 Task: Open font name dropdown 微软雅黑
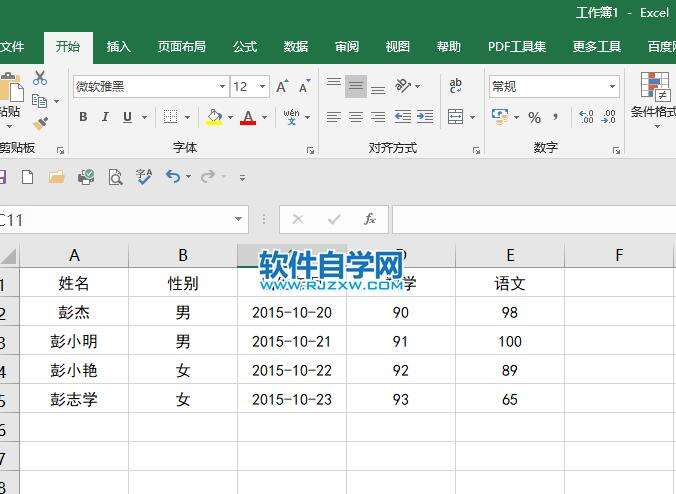point(222,86)
